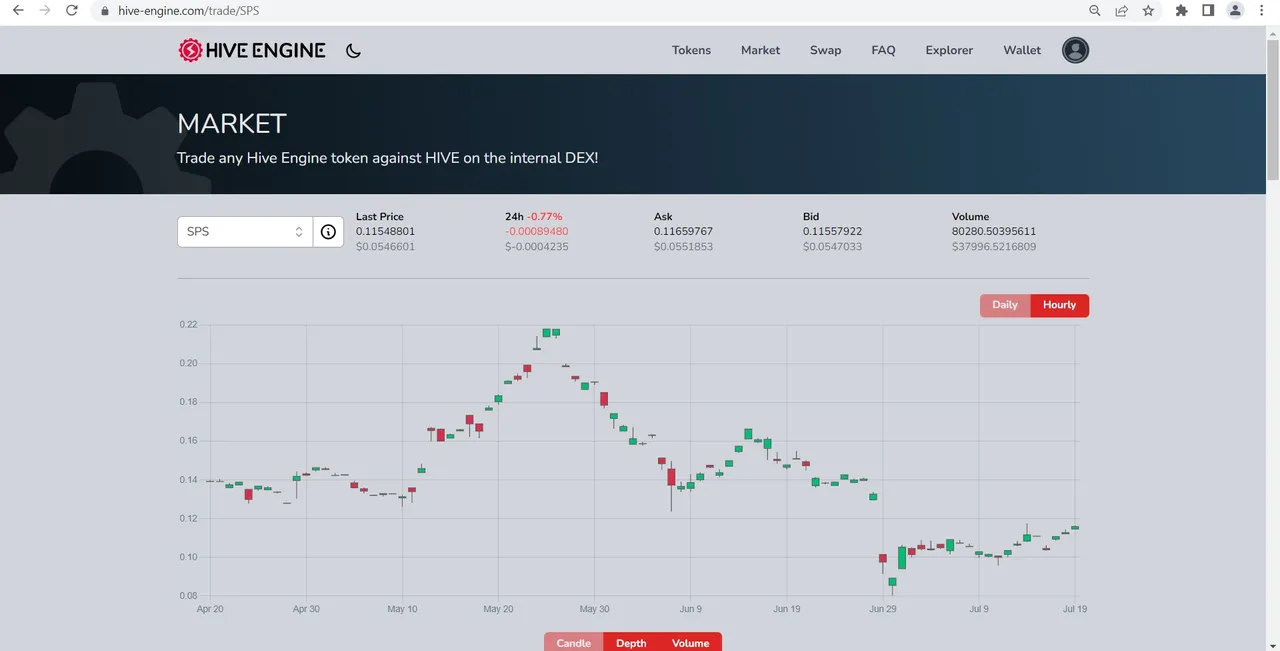Open the Explorer nav item
This screenshot has width=1280, height=651.
[949, 50]
